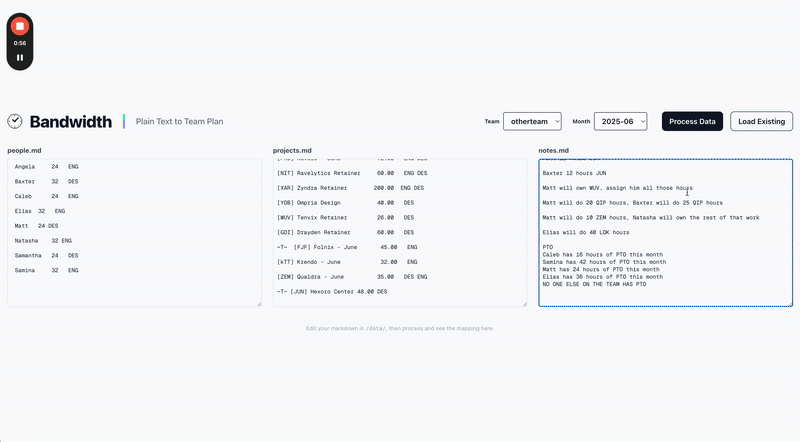Pause the recording
This screenshot has height=442, width=800.
coord(20,57)
